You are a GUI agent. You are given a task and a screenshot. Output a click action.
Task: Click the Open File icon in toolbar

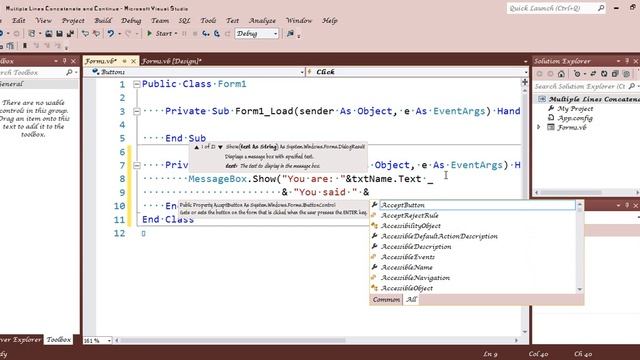click(x=49, y=33)
